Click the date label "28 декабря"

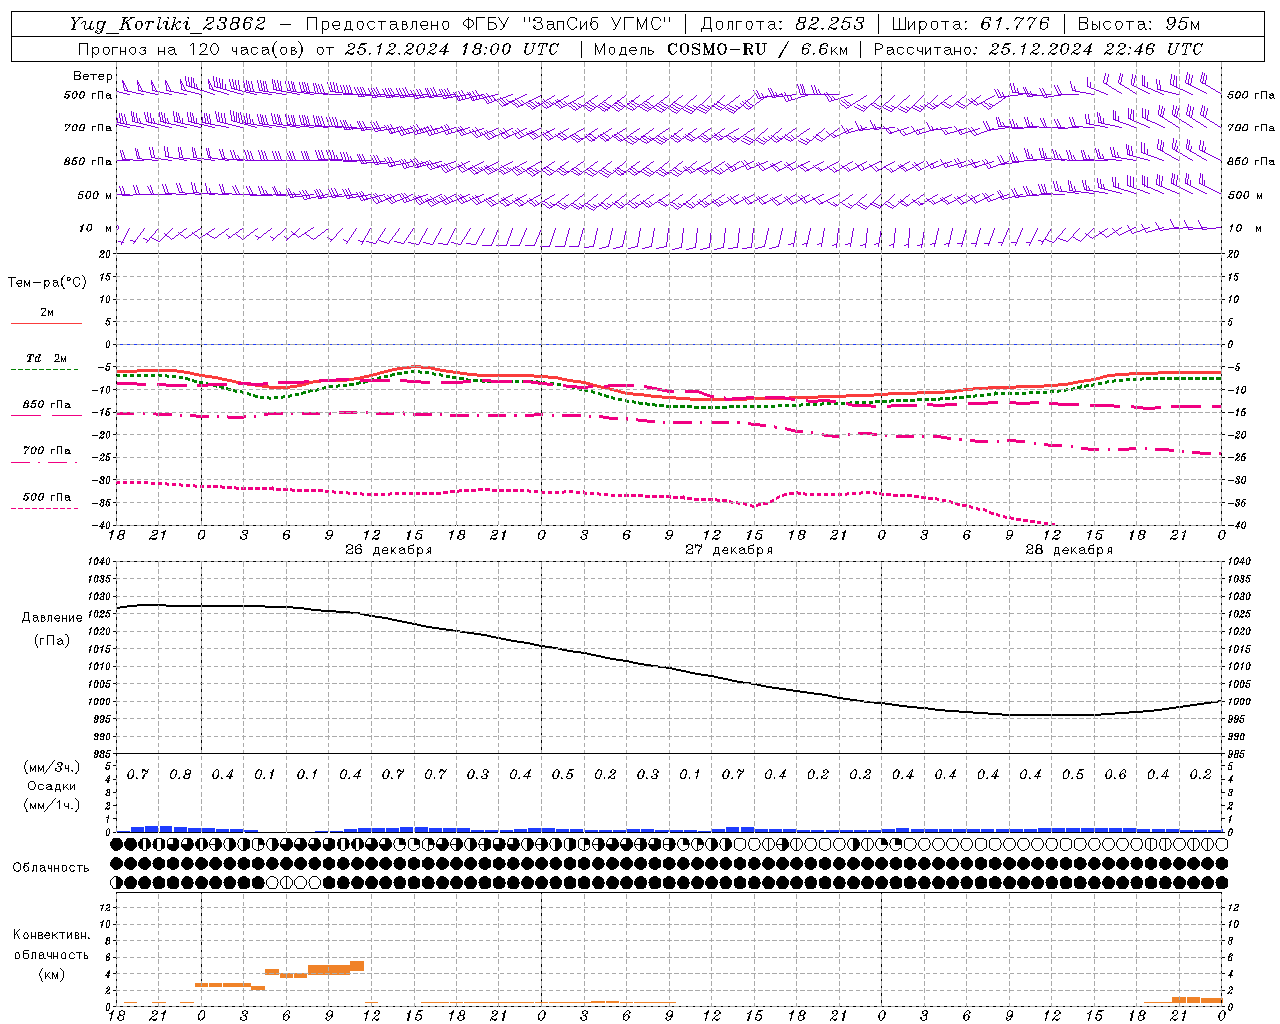pos(1068,550)
